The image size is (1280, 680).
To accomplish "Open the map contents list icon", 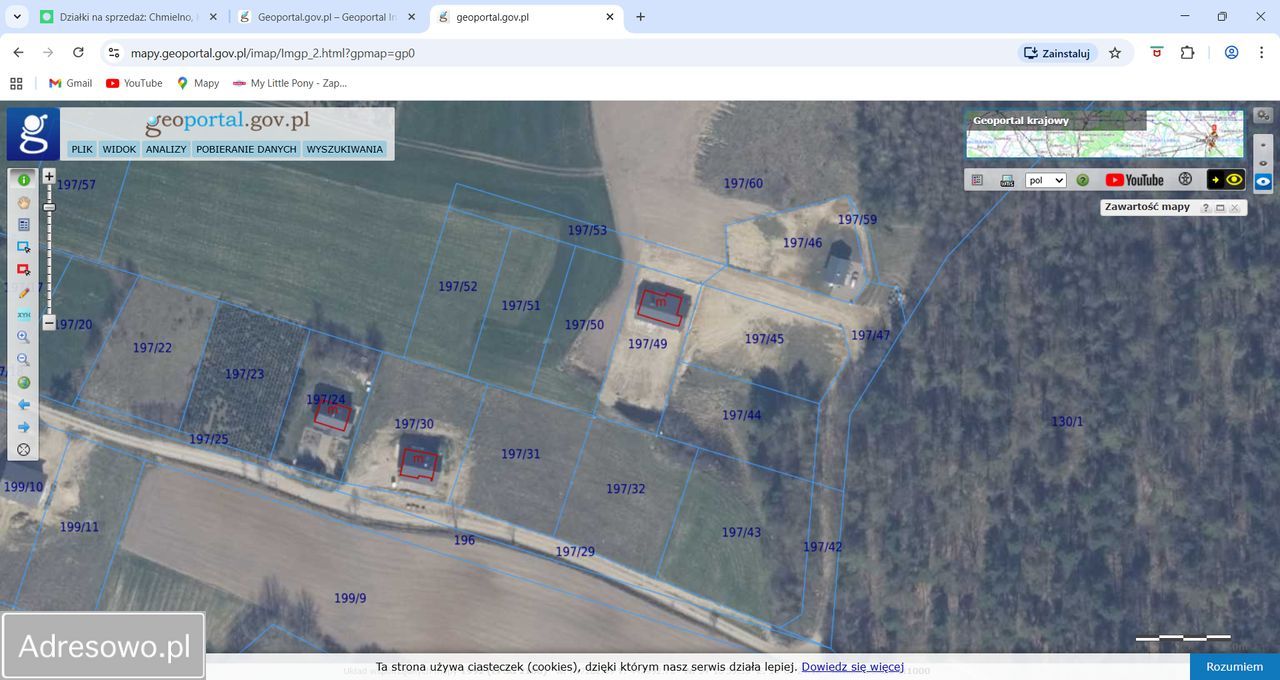I will coord(977,180).
